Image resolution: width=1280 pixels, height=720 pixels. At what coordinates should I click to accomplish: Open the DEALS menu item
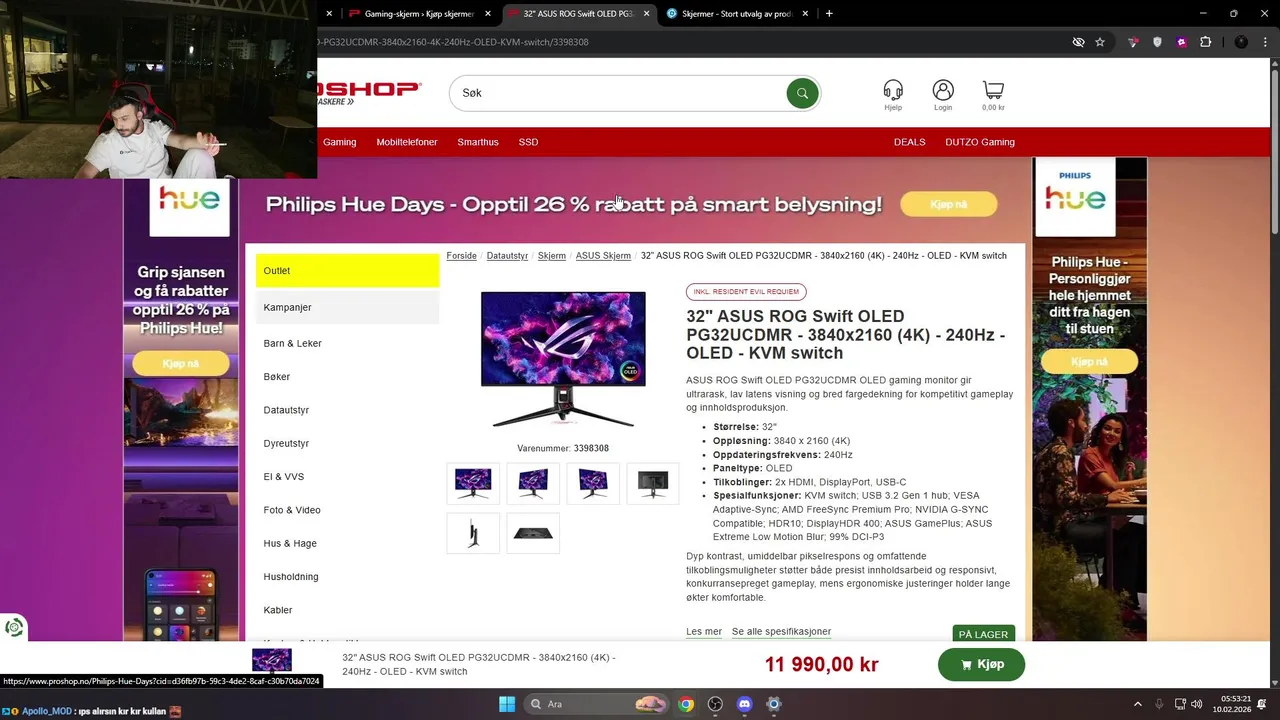(x=910, y=142)
